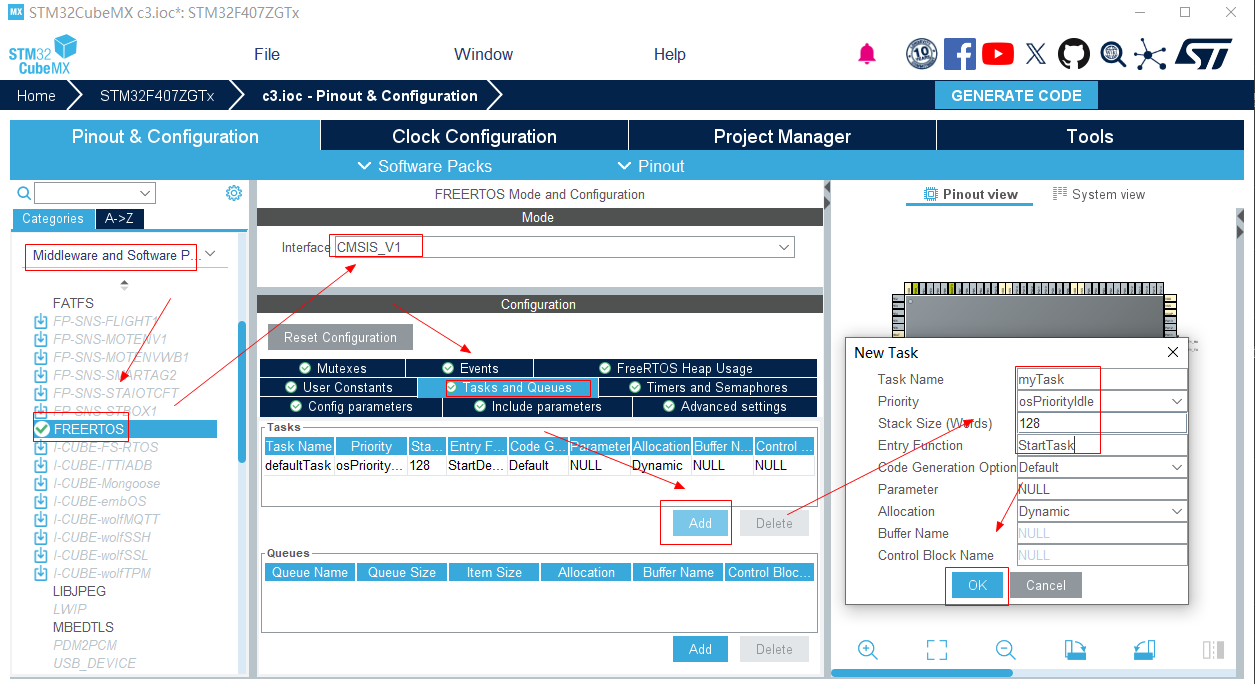Click the search magnifier in left panel
The width and height of the screenshot is (1255, 684).
coord(24,193)
